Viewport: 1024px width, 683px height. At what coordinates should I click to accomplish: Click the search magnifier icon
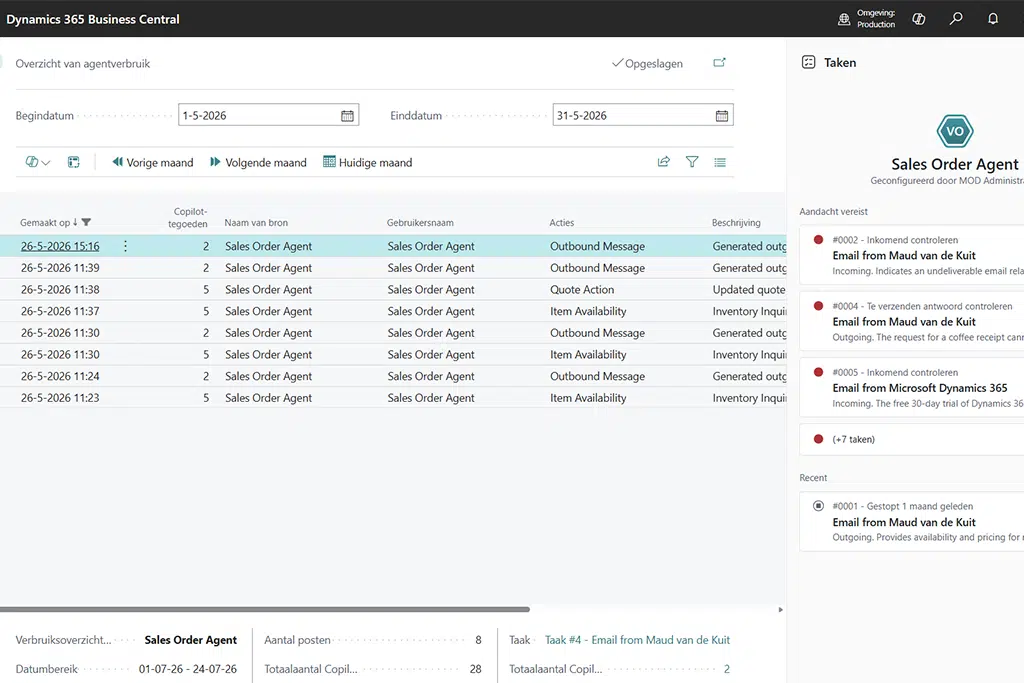(x=956, y=19)
